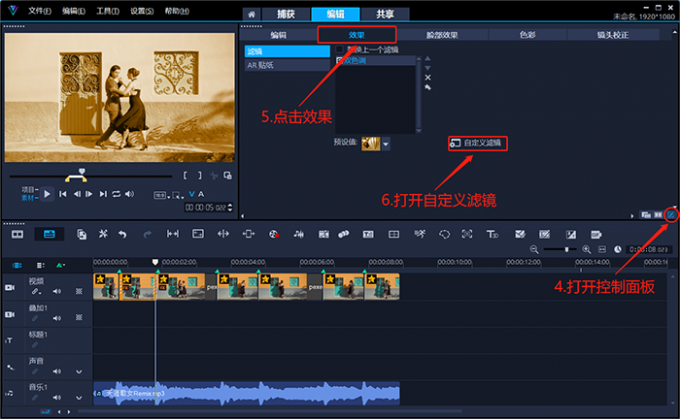Expand the filter preset dropdown
This screenshot has height=419, width=680.
pos(386,144)
